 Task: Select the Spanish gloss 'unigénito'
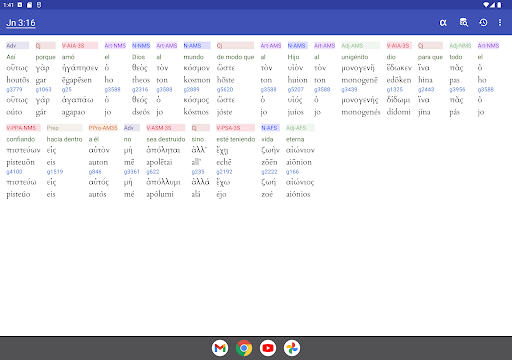(x=355, y=57)
